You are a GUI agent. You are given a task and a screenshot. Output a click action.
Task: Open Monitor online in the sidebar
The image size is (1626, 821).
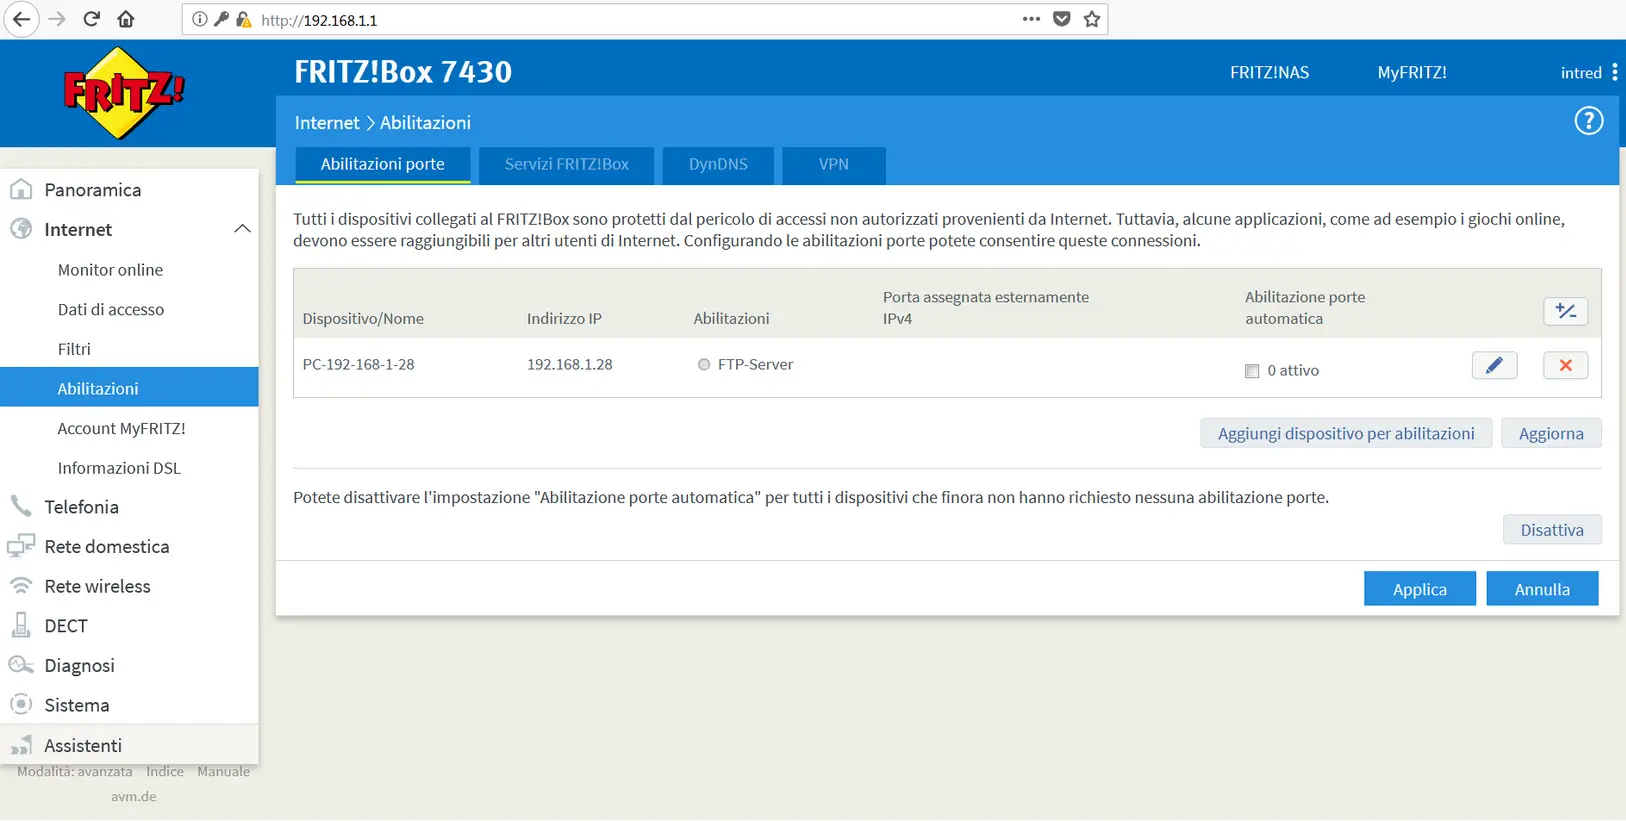110,269
